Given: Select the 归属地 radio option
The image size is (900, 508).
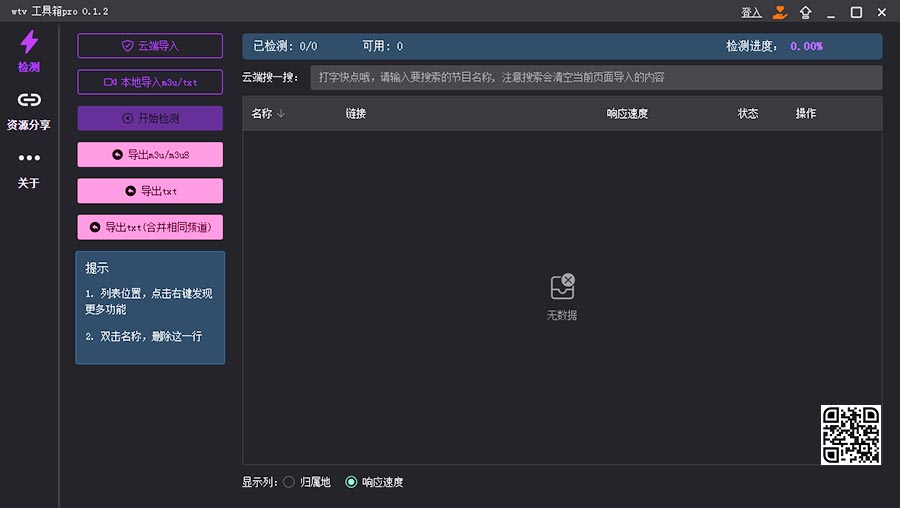Looking at the screenshot, I should [x=289, y=482].
